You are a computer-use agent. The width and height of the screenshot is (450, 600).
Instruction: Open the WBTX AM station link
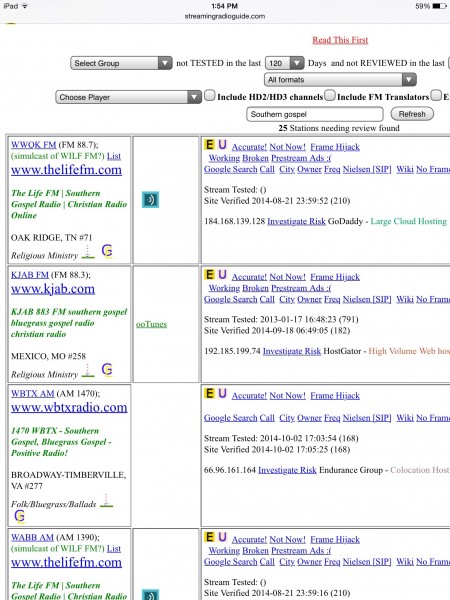33,393
